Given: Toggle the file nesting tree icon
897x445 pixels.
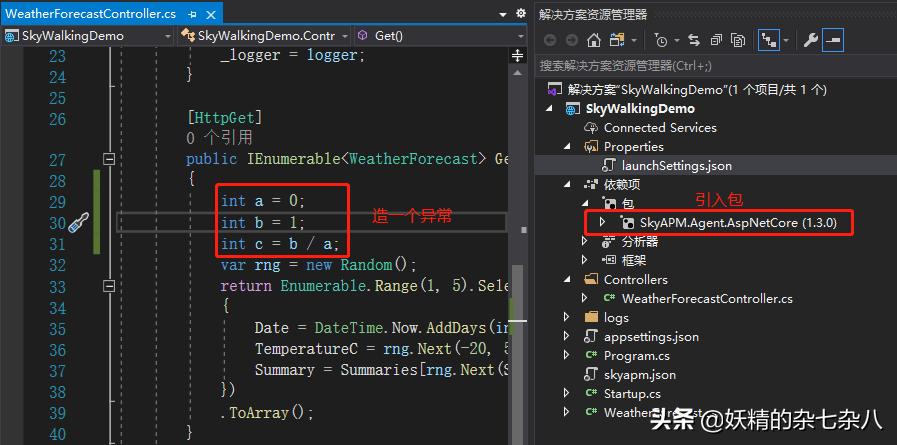Looking at the screenshot, I should (768, 40).
